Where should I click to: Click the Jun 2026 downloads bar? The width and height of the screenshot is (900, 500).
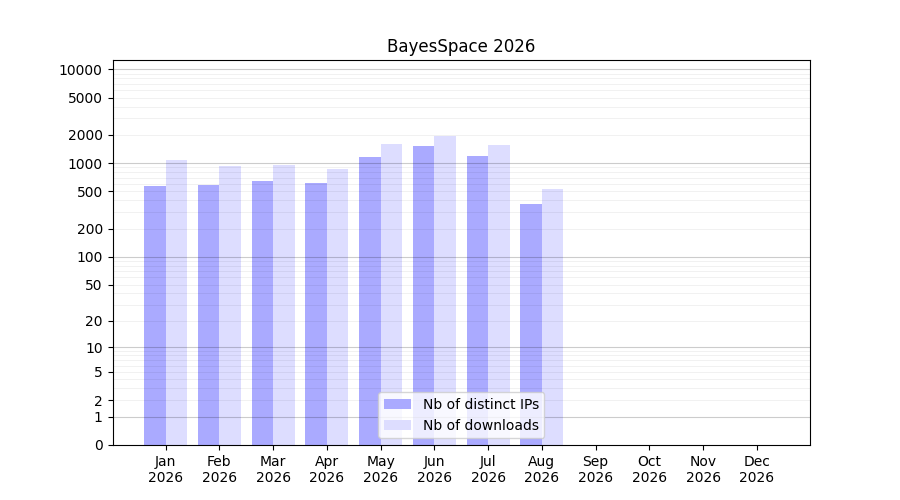coord(445,290)
